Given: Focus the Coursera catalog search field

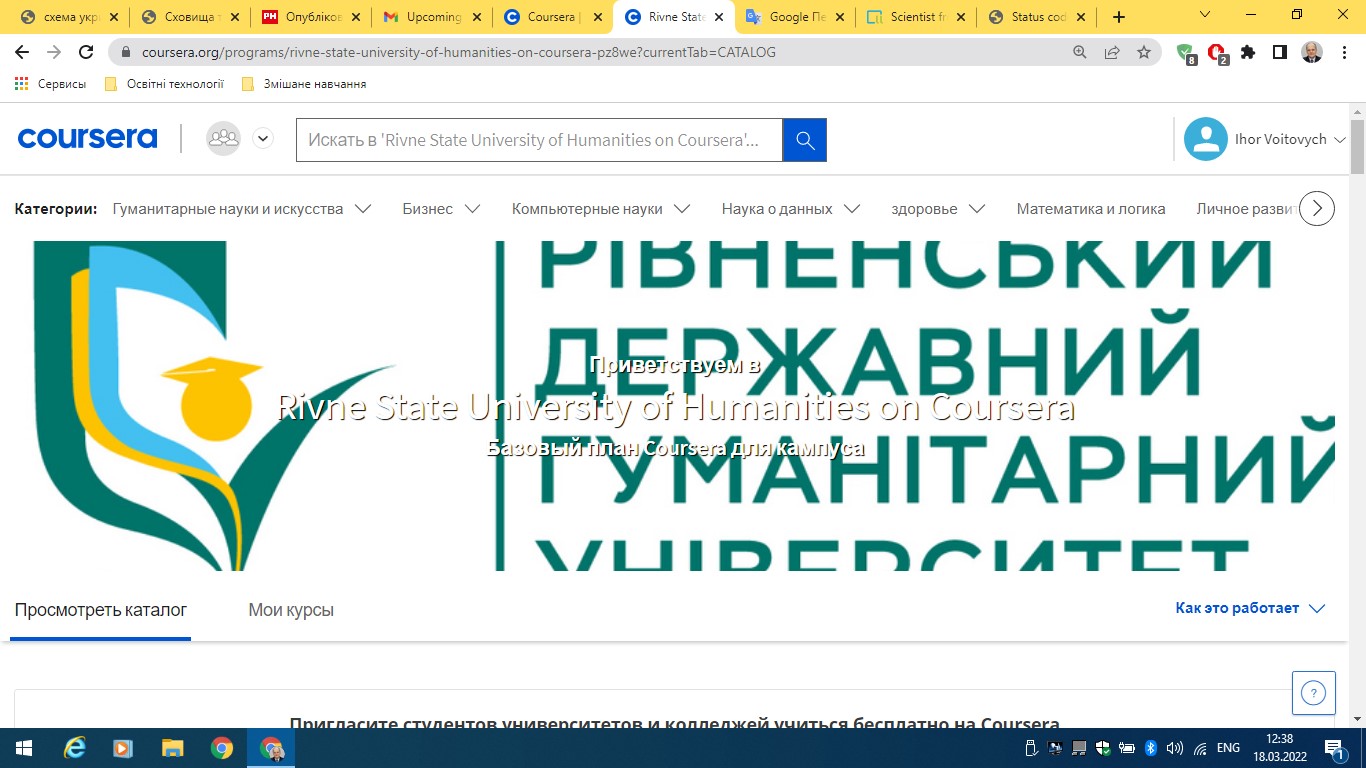Looking at the screenshot, I should (539, 140).
